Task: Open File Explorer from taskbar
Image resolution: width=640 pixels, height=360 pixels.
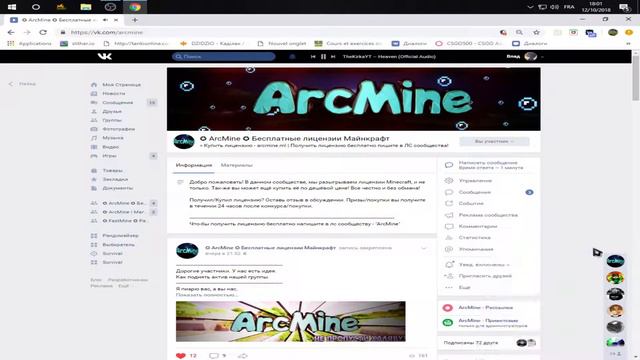Action: pos(86,7)
